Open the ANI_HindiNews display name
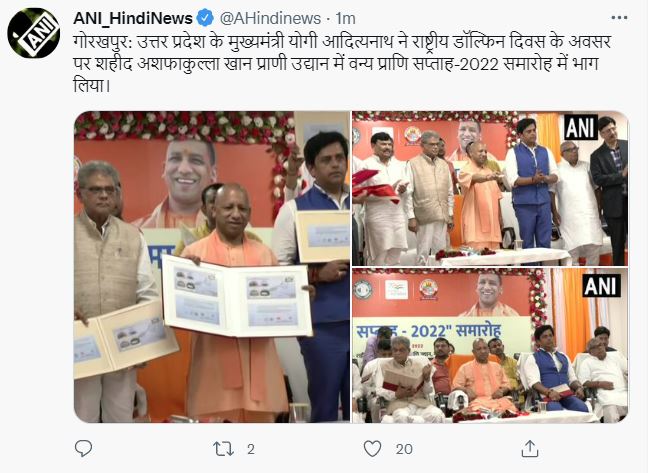Image resolution: width=671 pixels, height=473 pixels. 133,18
